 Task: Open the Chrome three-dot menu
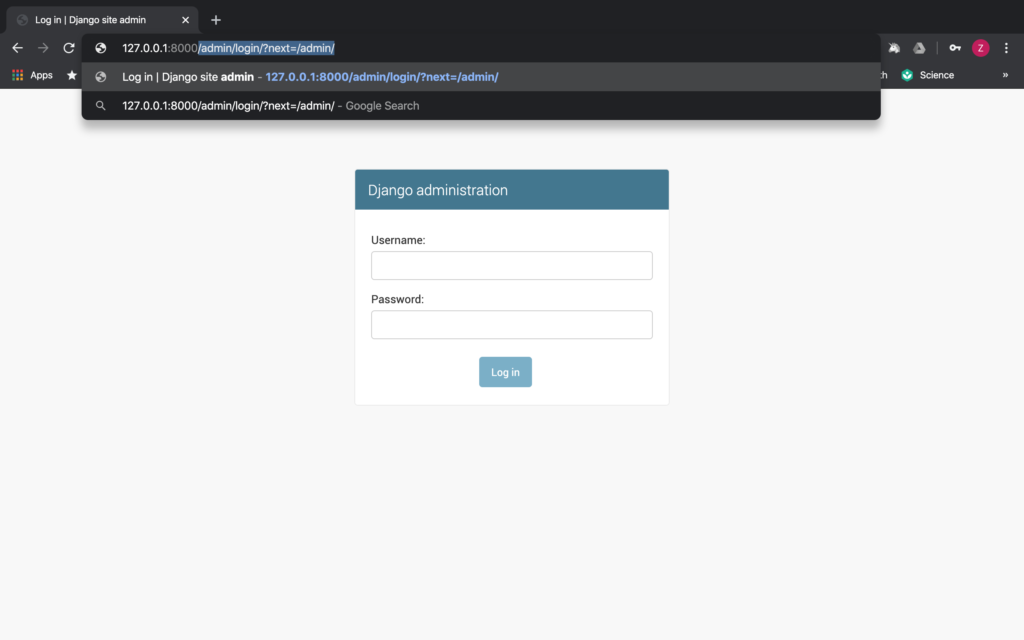1006,48
